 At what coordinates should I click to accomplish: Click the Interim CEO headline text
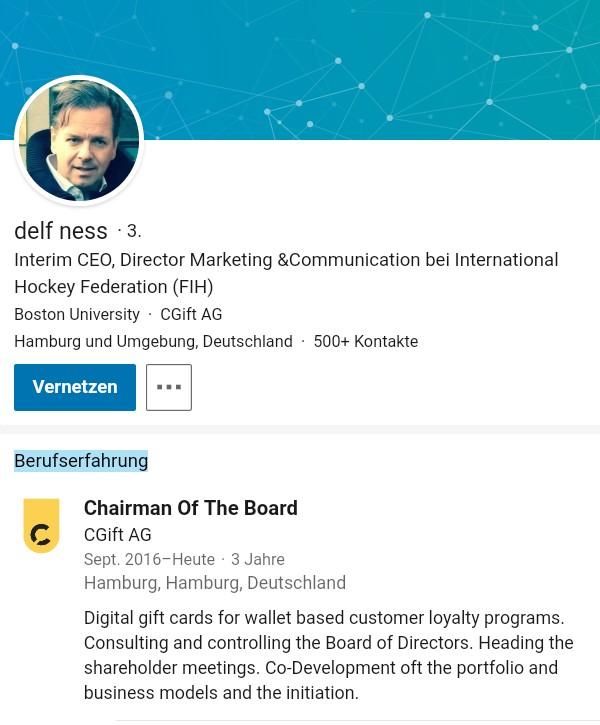[286, 260]
